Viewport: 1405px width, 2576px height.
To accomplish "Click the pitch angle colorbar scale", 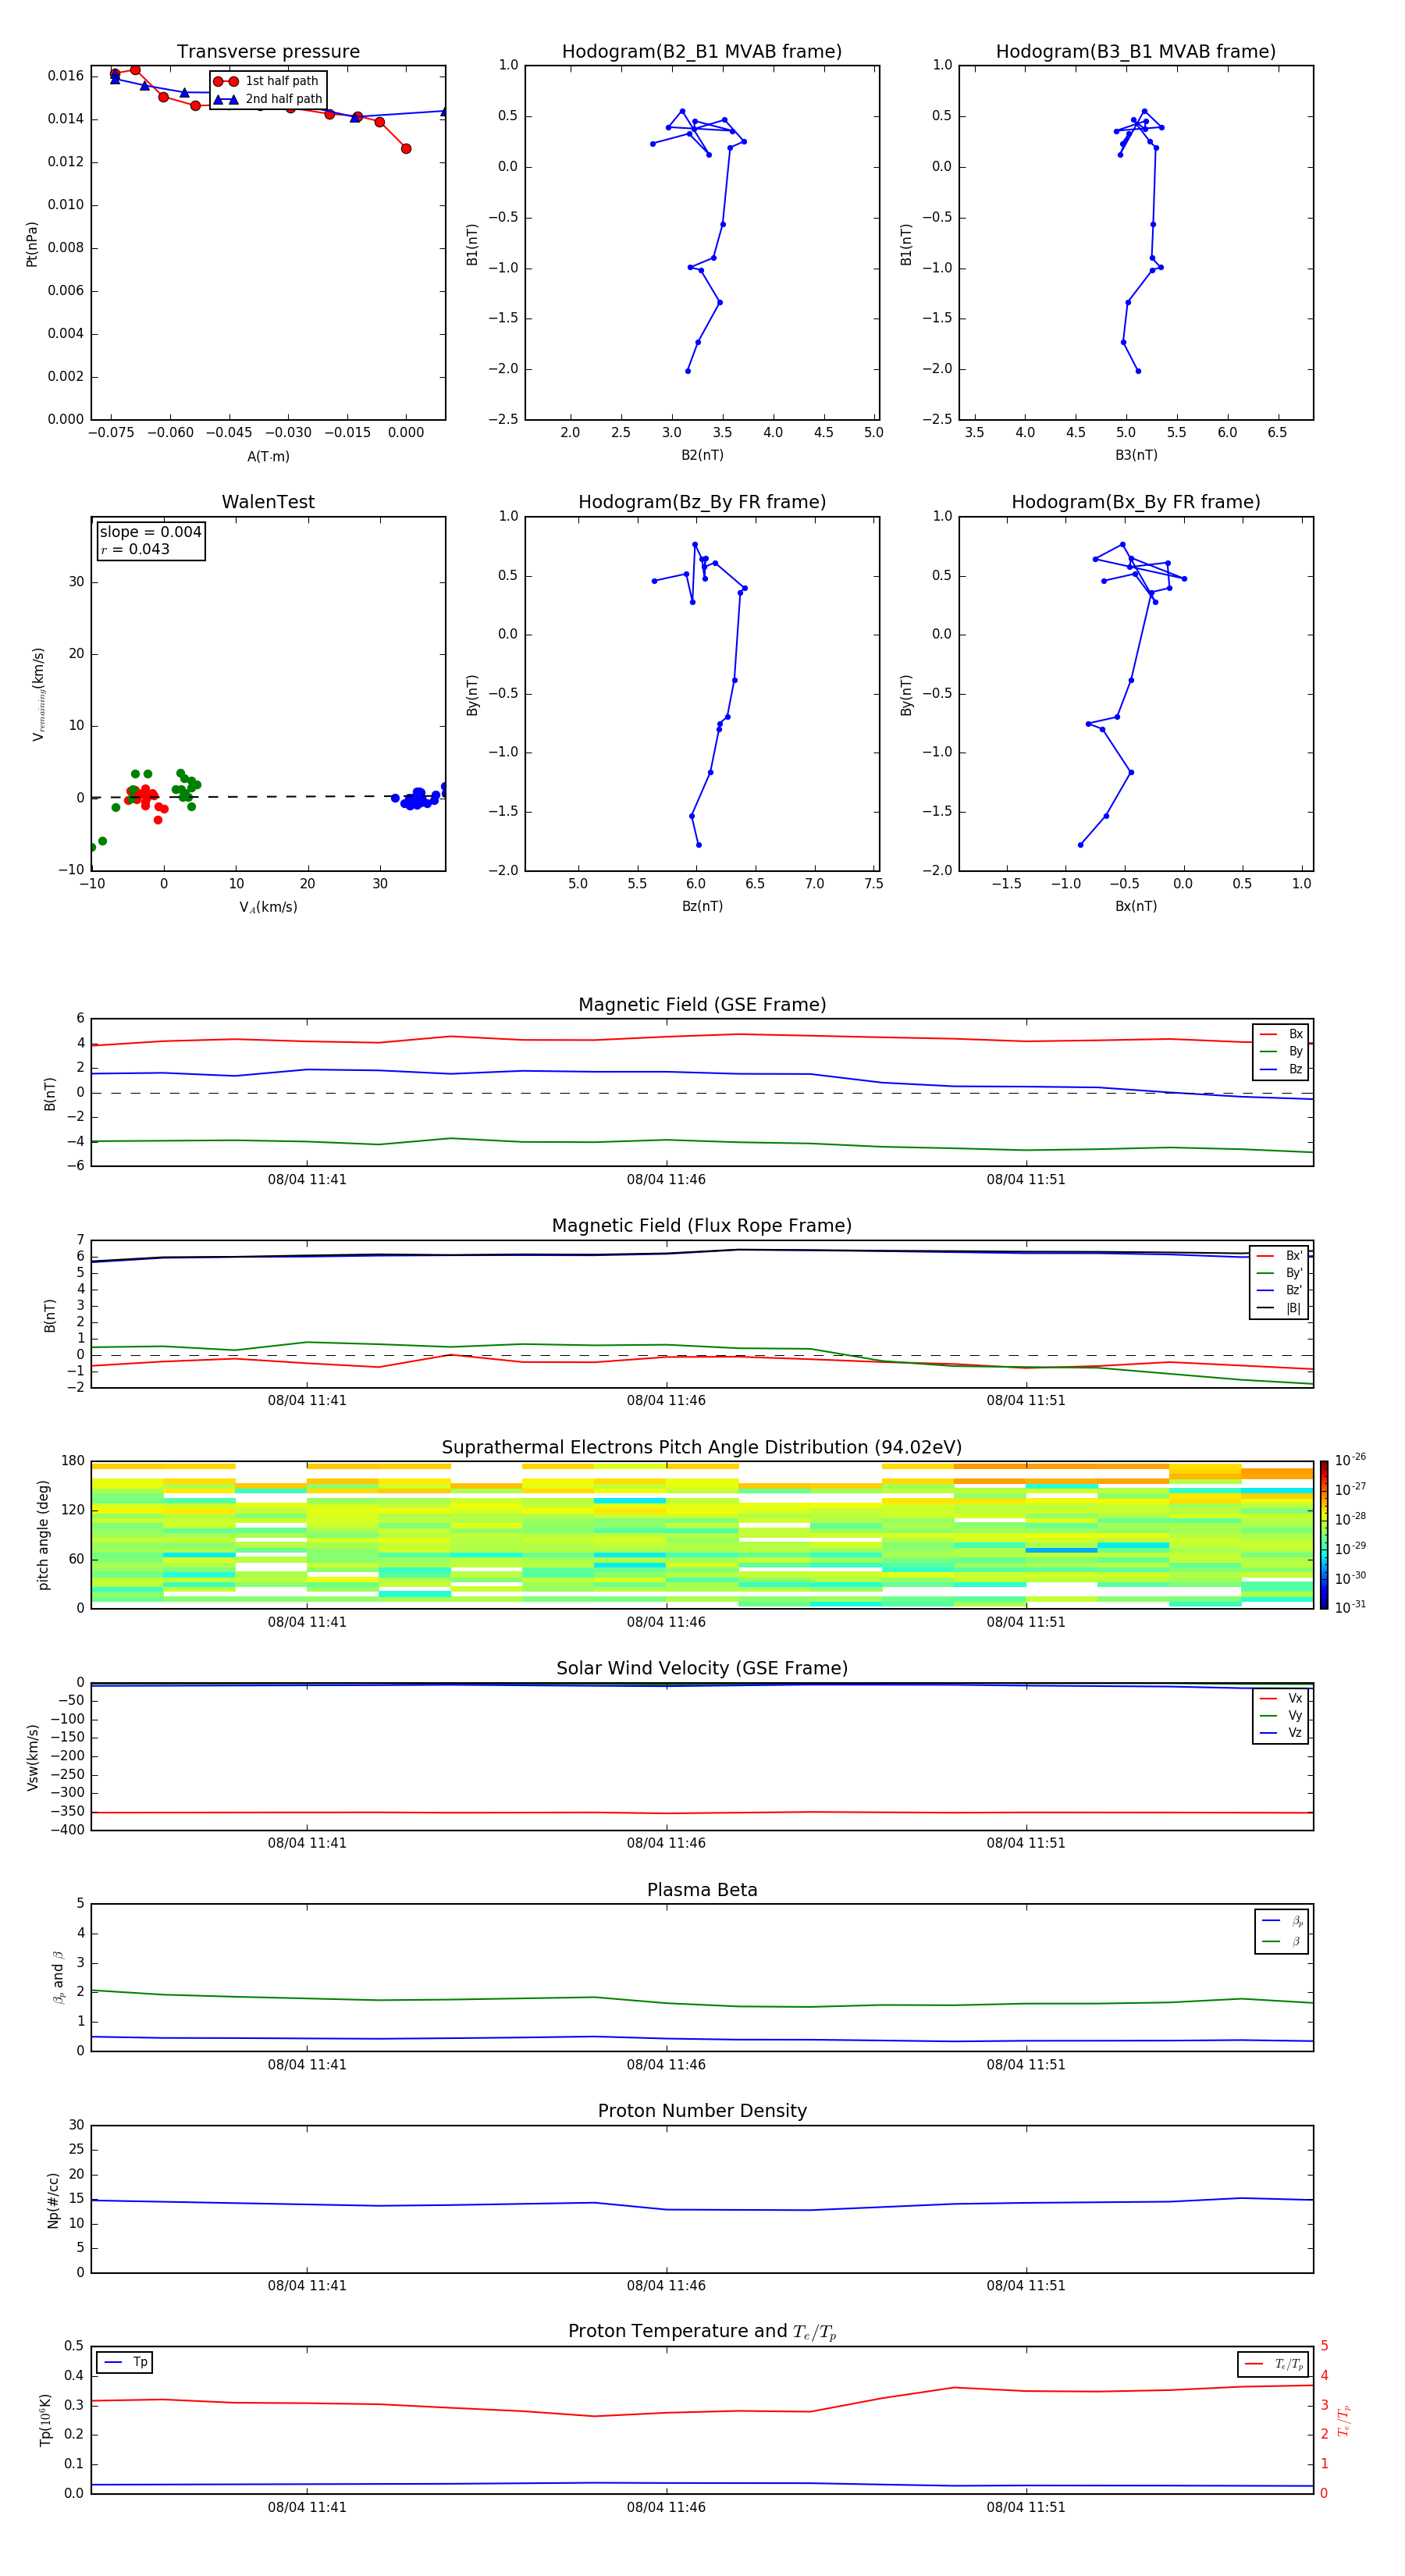I will tap(1324, 1535).
